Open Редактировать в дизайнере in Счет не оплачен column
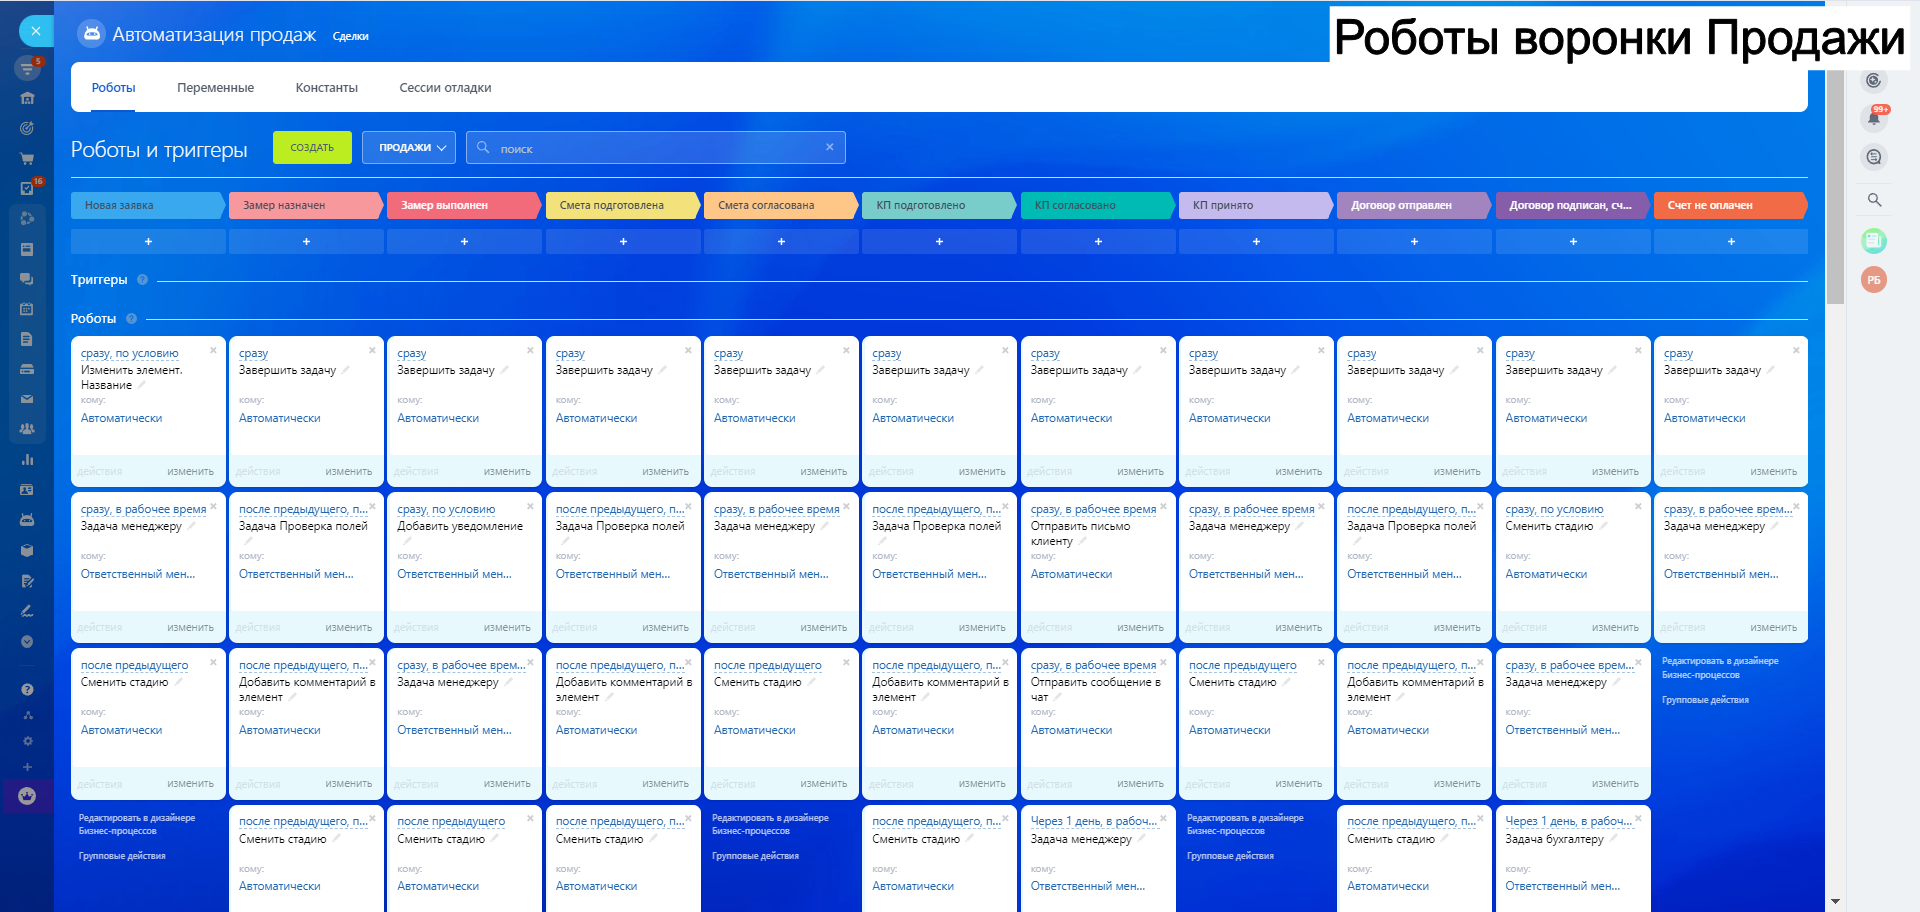Screen dimensions: 1920x912 [x=1720, y=668]
